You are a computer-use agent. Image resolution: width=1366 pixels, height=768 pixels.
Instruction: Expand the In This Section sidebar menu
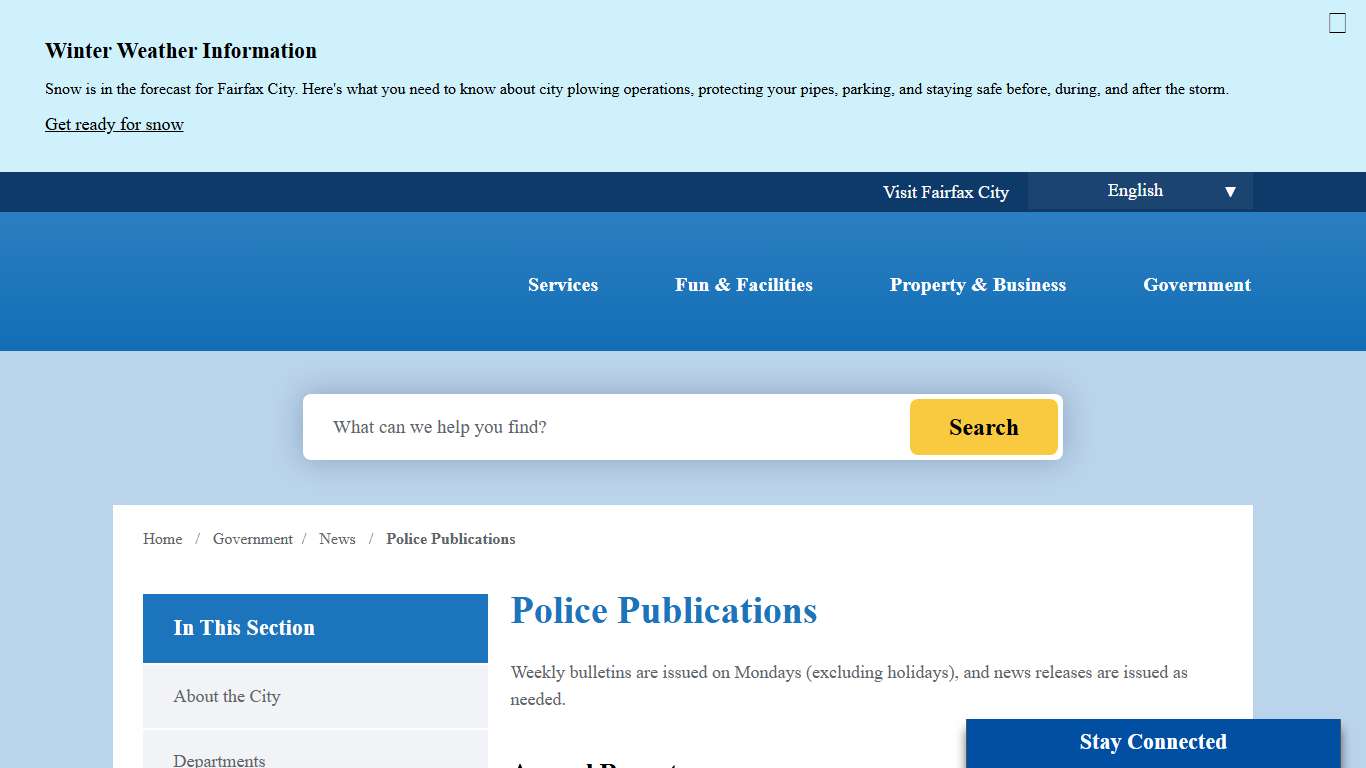[x=244, y=628]
